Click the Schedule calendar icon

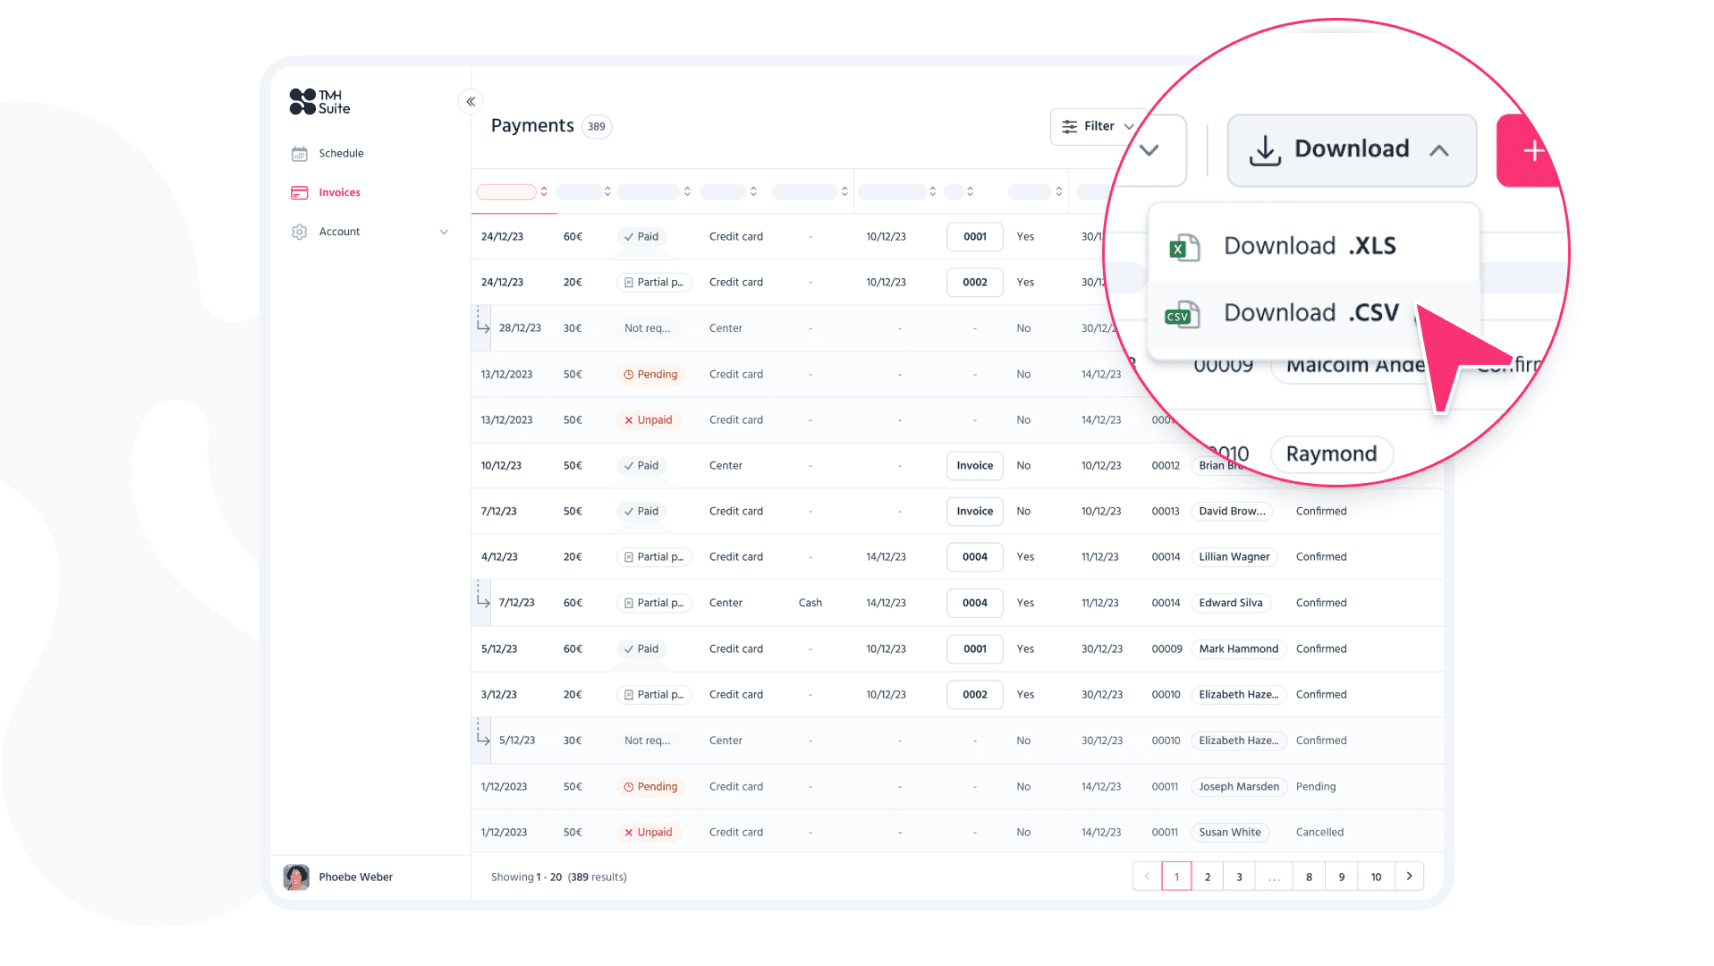coord(299,154)
